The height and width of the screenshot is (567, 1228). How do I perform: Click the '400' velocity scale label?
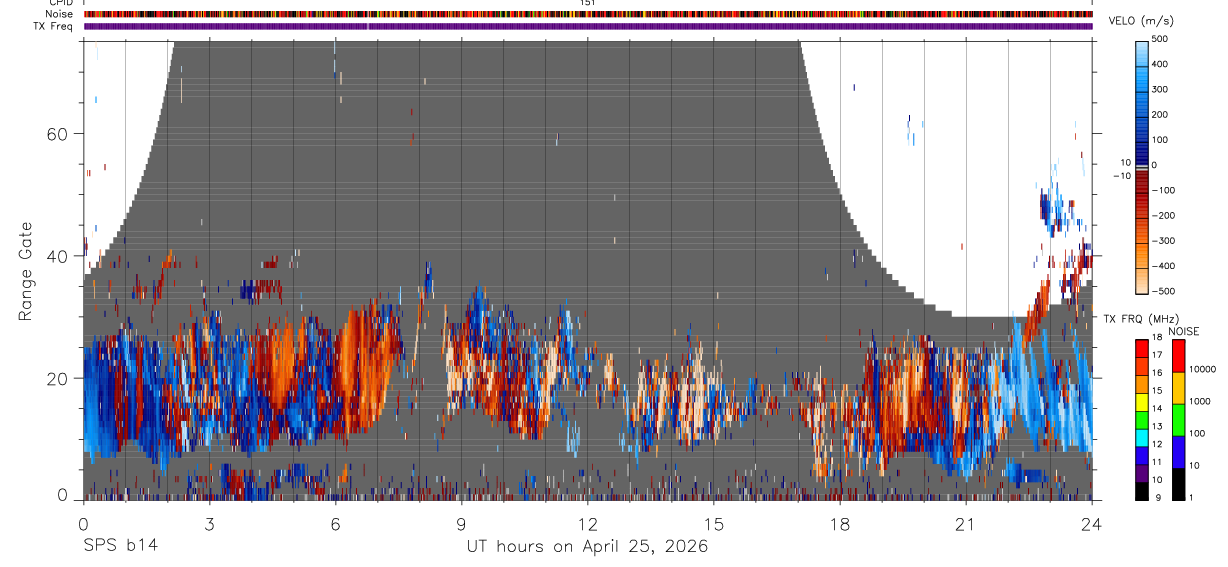coord(1160,64)
